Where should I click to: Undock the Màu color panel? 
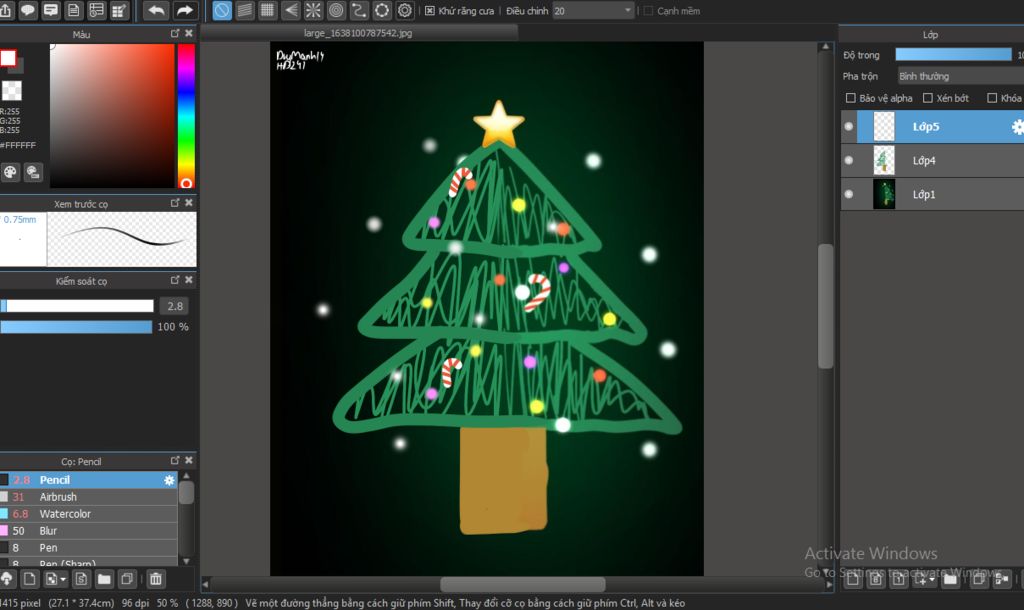coord(175,33)
